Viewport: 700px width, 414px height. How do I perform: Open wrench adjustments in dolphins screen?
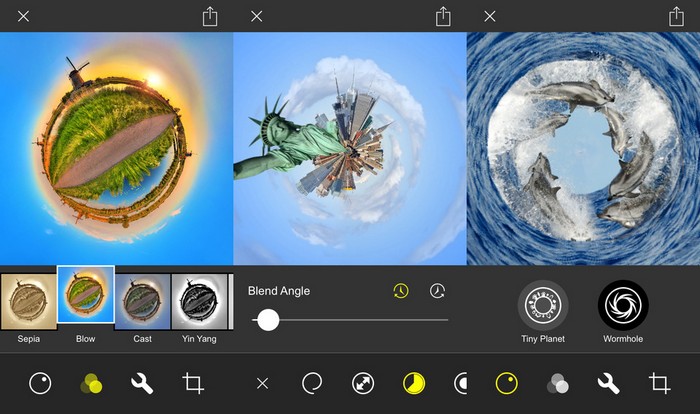(608, 383)
